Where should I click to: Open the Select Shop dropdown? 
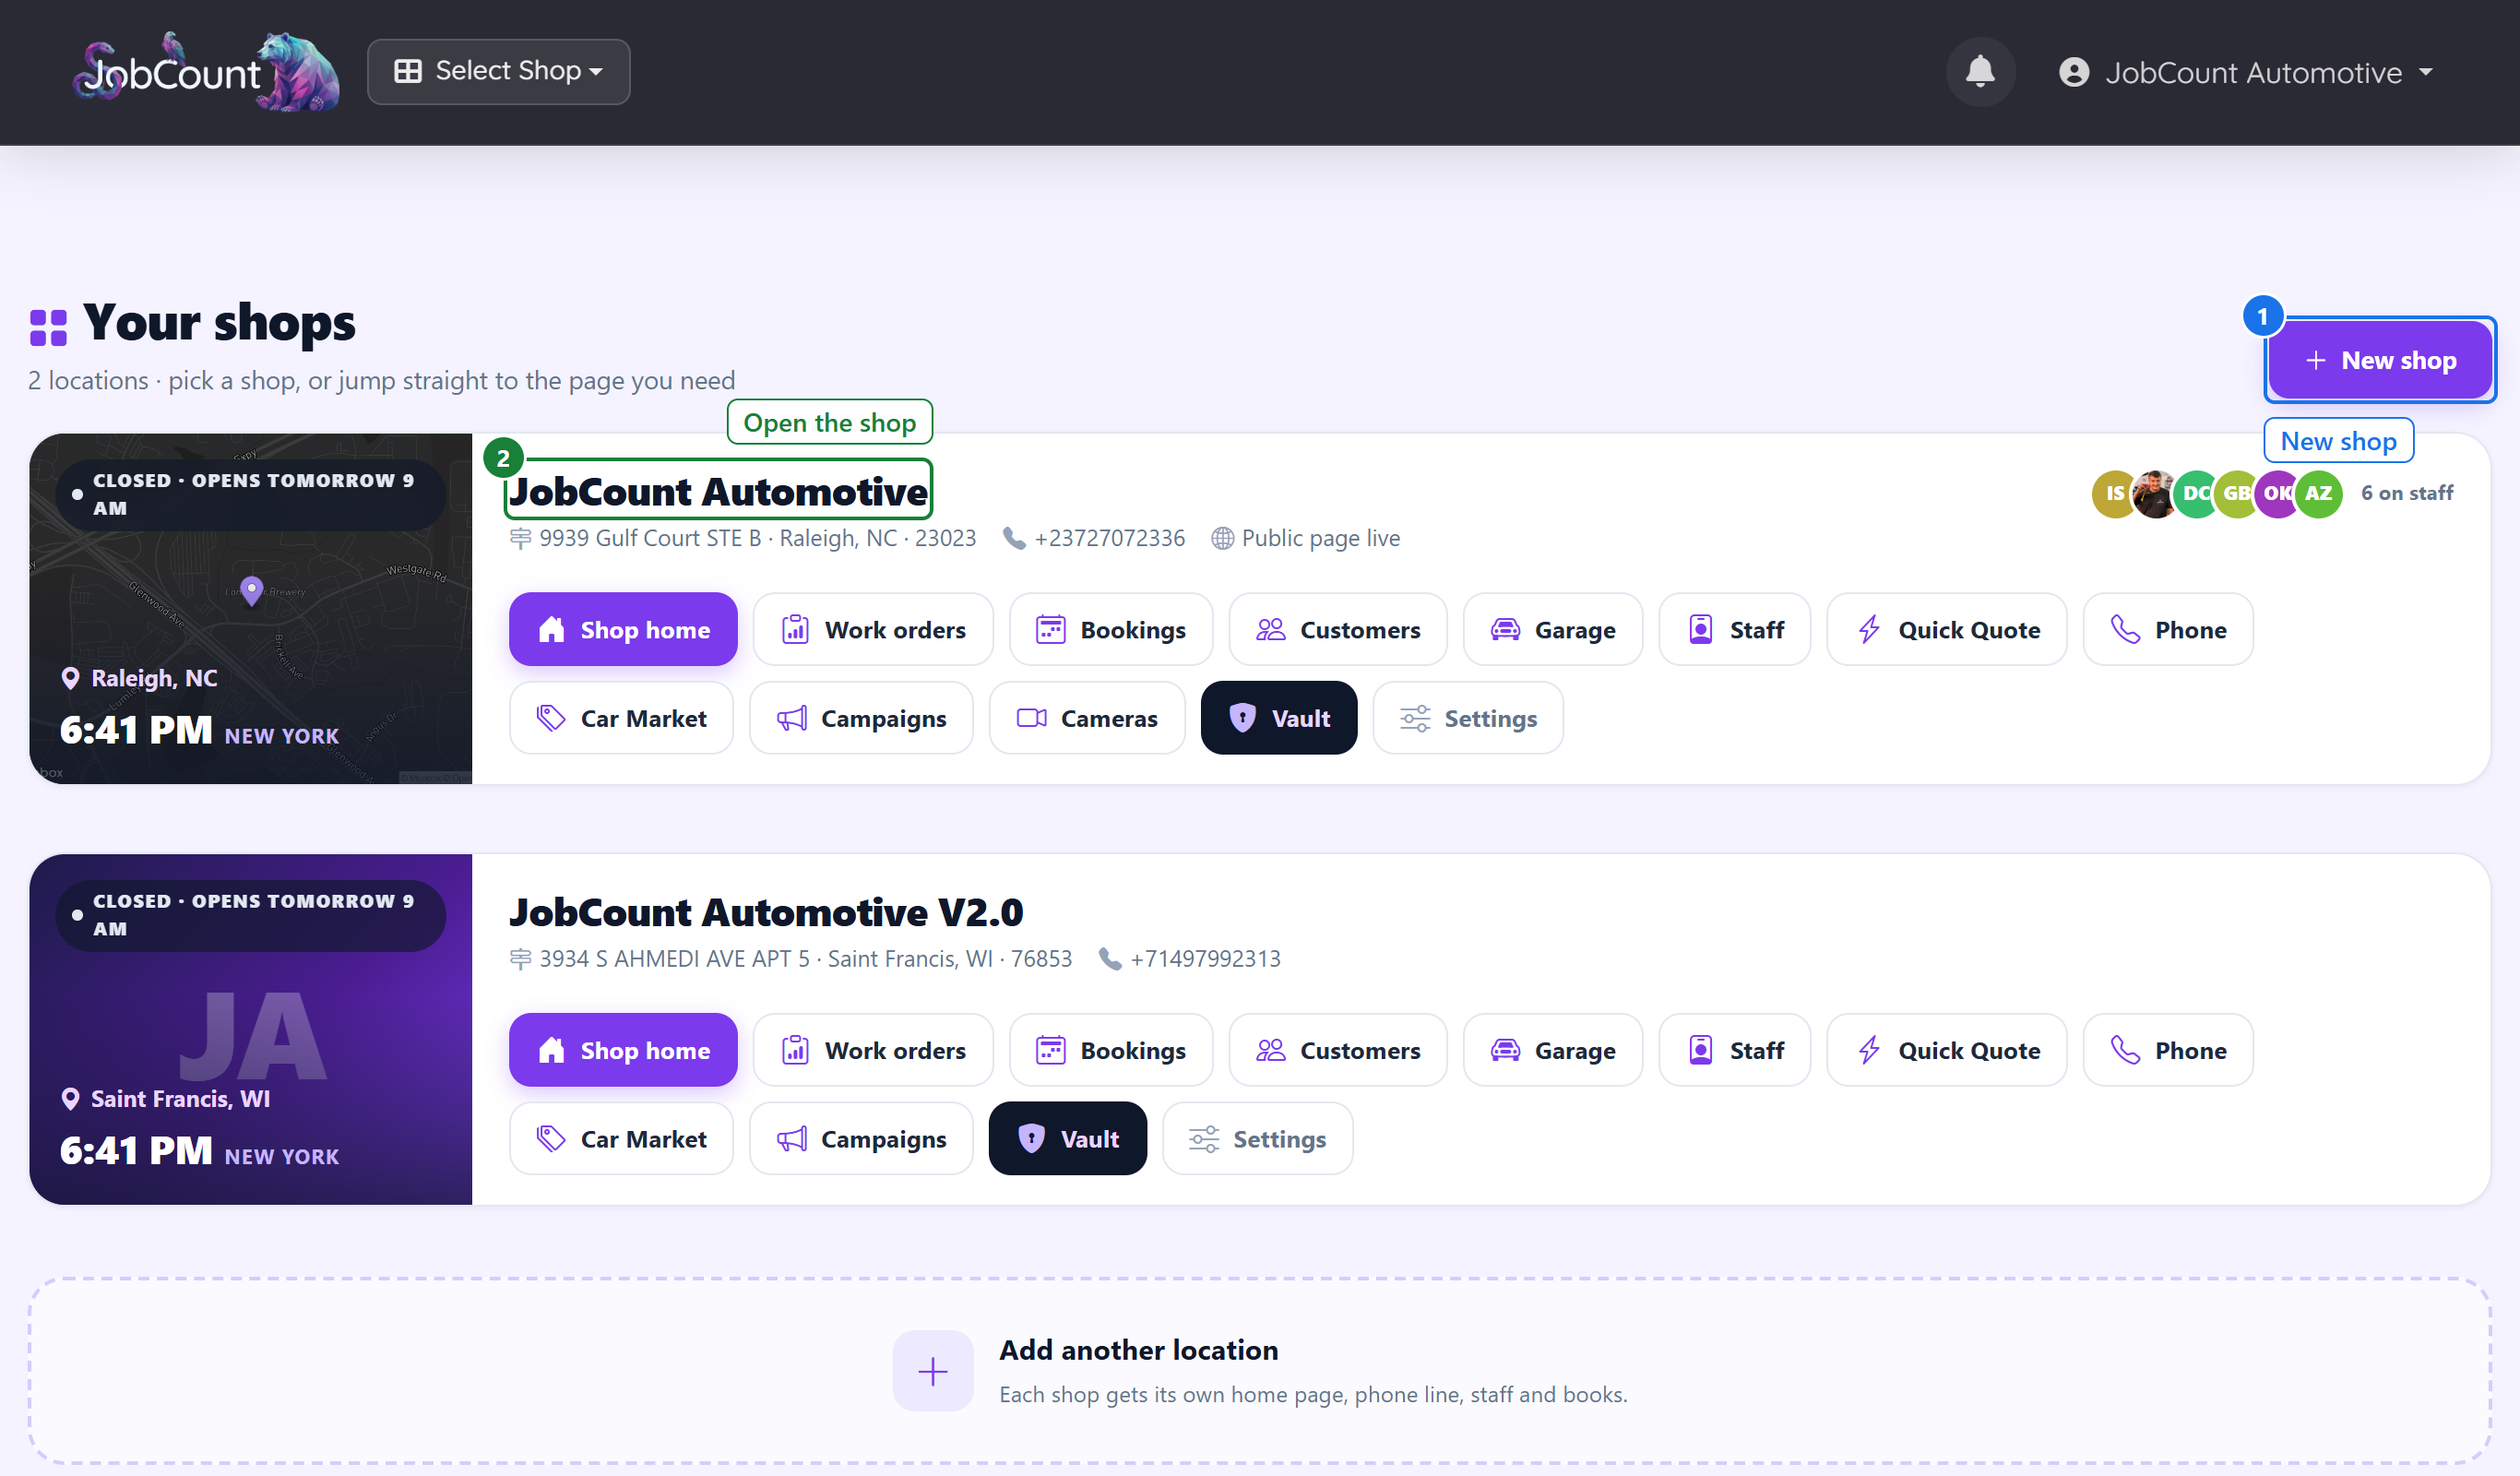[x=498, y=72]
